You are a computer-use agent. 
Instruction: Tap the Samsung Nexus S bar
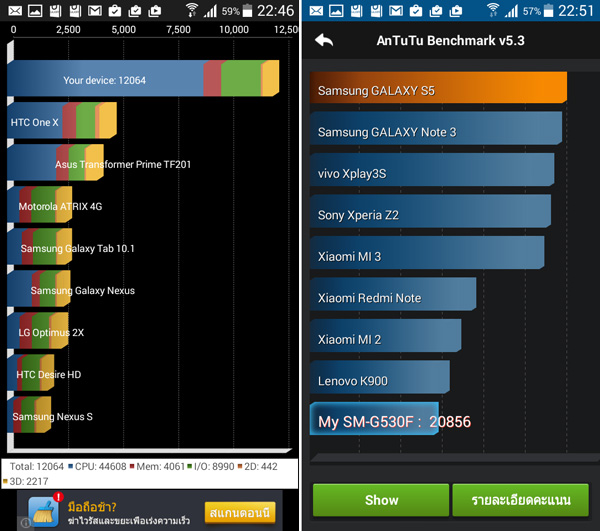29,415
